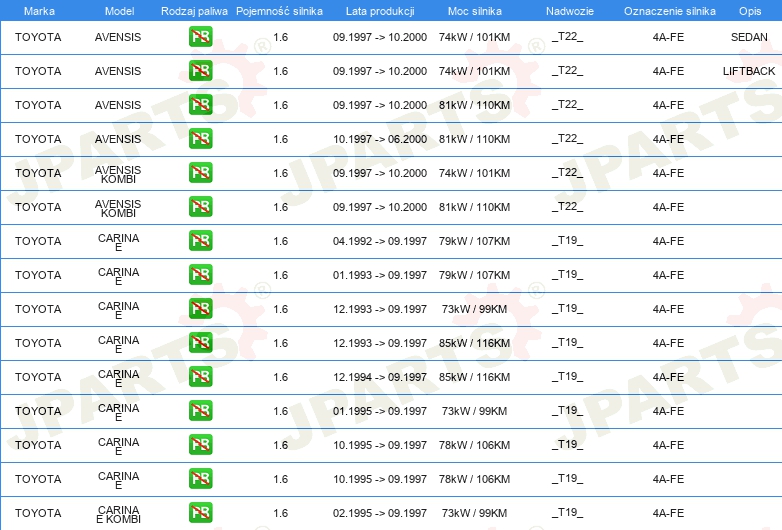The width and height of the screenshot is (782, 530).
Task: Click fuel icon in AVENSIS 09.1997 81kW row
Action: click(200, 105)
